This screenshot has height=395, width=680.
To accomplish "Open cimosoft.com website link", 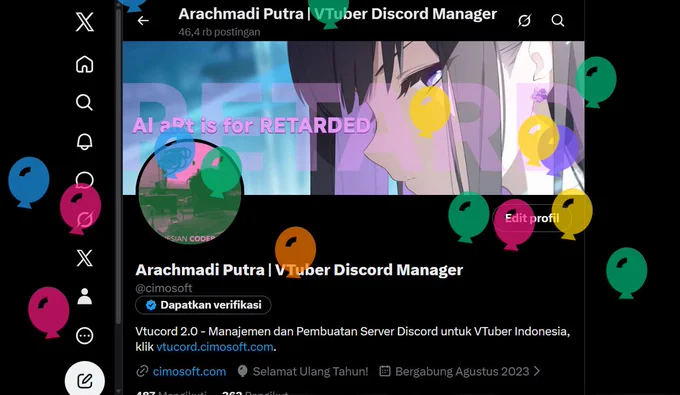I will point(190,371).
